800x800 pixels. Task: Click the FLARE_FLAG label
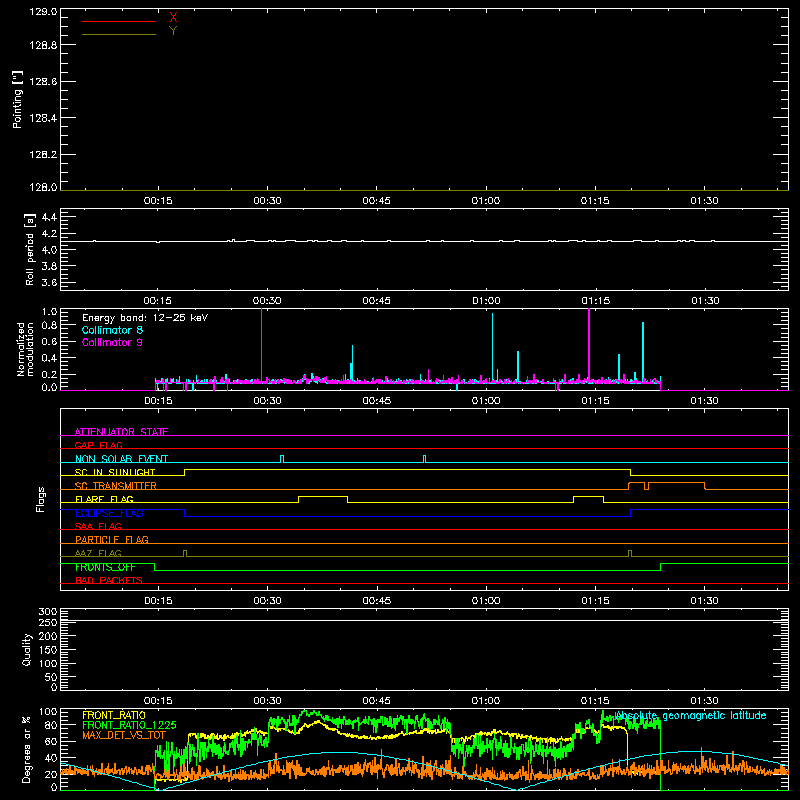click(x=104, y=499)
